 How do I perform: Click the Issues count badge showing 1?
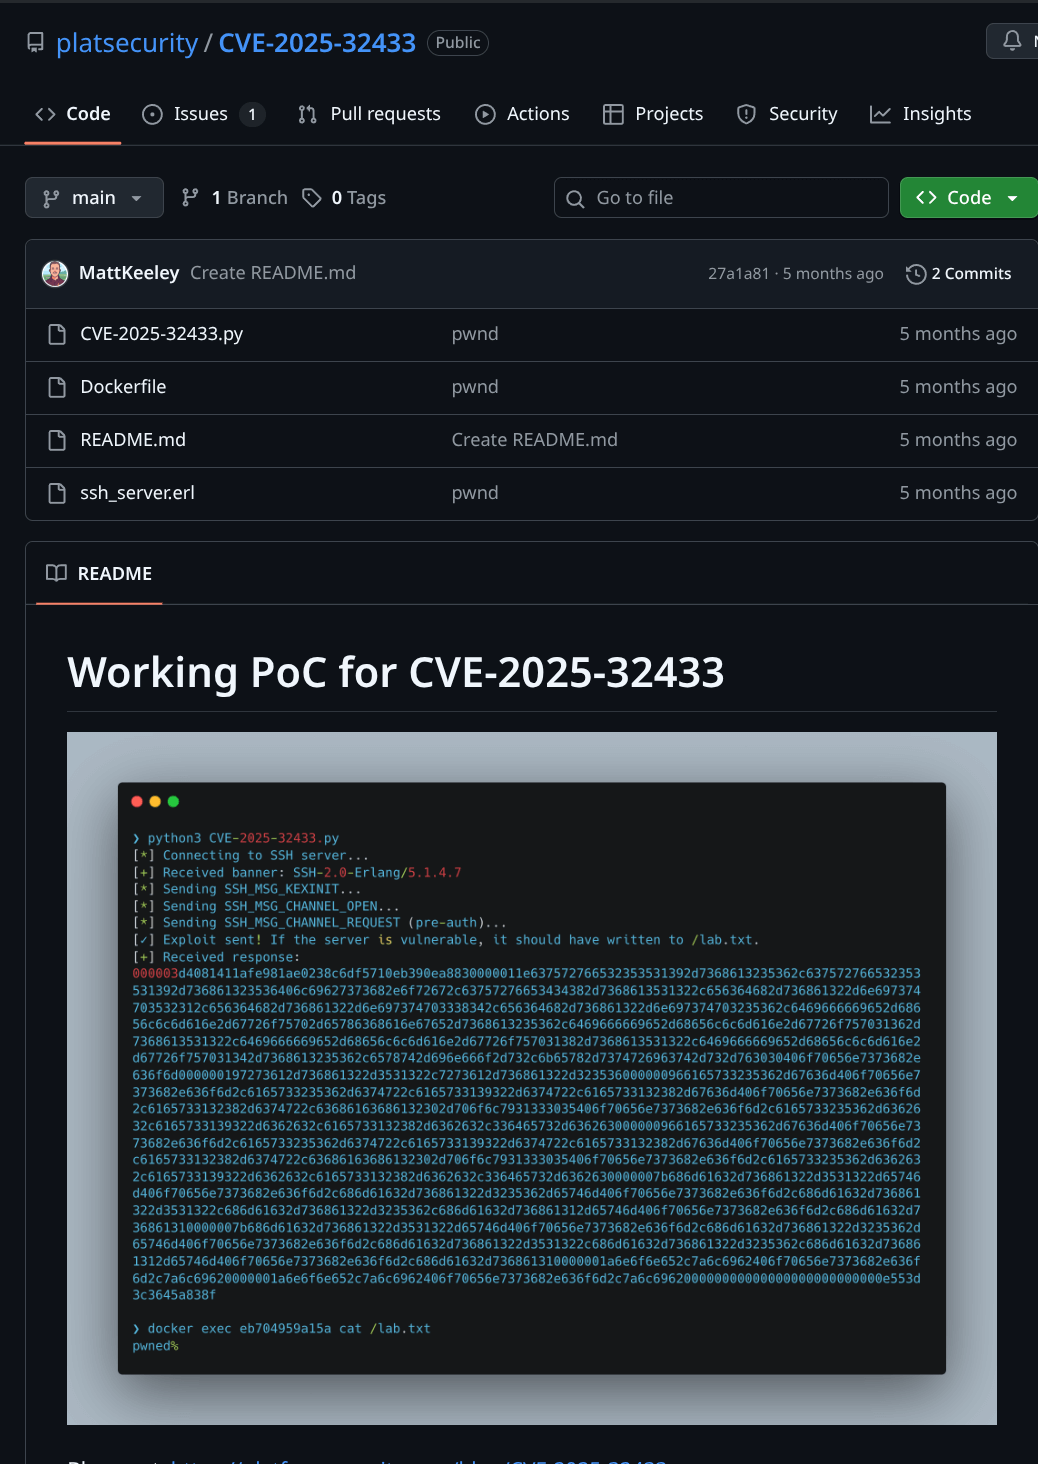[x=252, y=114]
